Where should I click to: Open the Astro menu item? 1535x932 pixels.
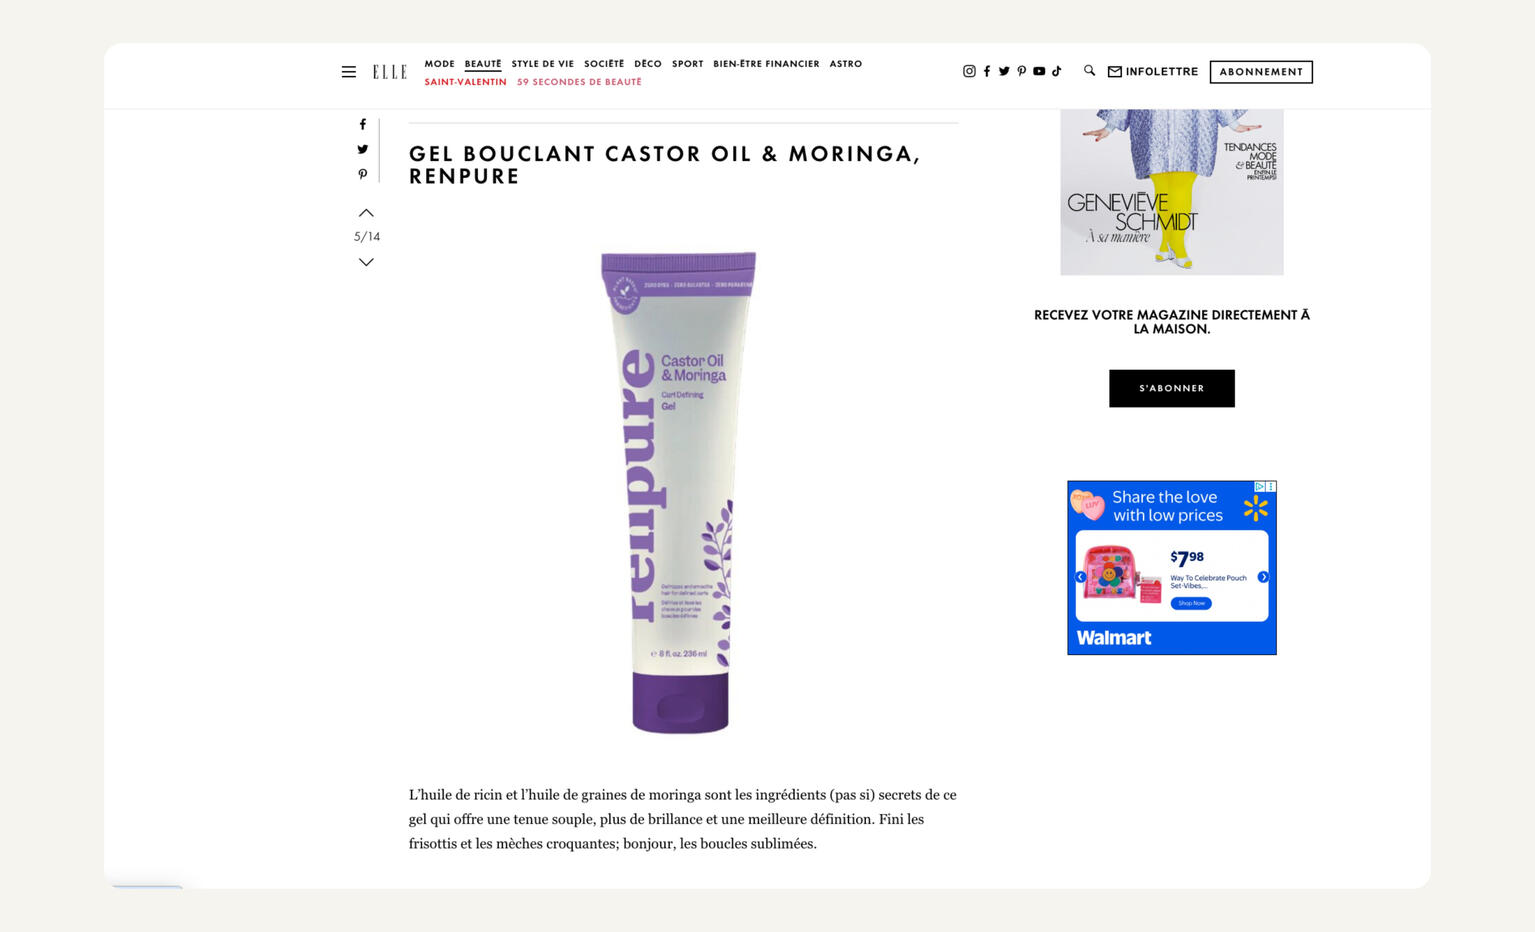[846, 64]
